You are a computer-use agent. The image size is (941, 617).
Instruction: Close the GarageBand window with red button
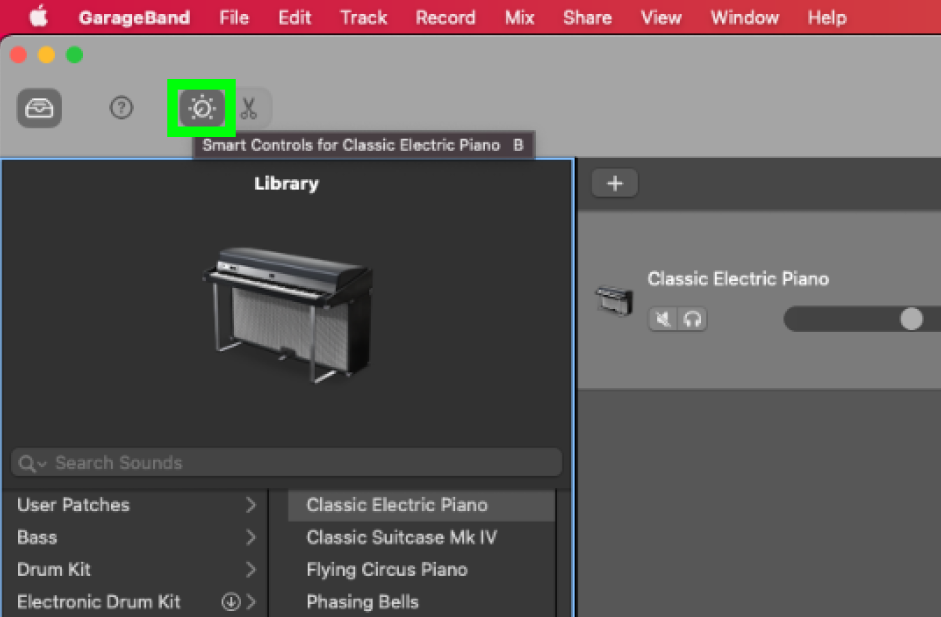(19, 55)
